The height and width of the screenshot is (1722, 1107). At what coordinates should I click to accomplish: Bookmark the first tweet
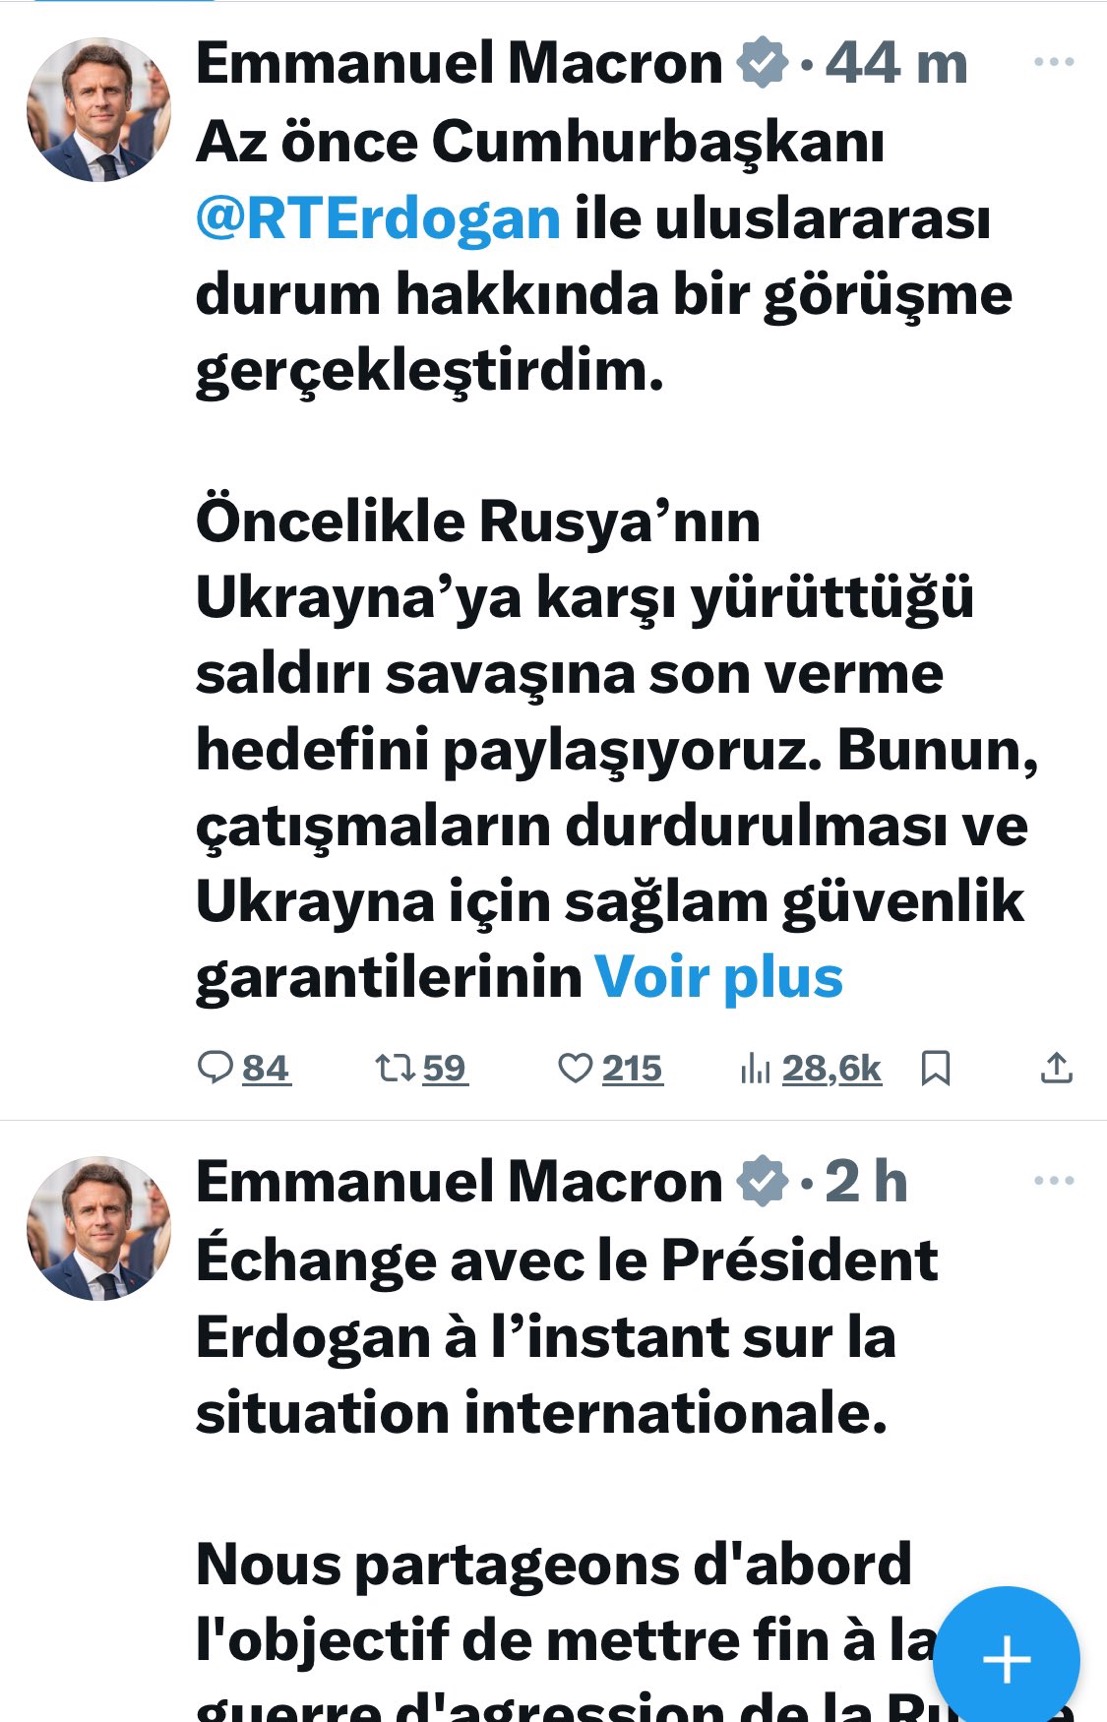pyautogui.click(x=935, y=1068)
